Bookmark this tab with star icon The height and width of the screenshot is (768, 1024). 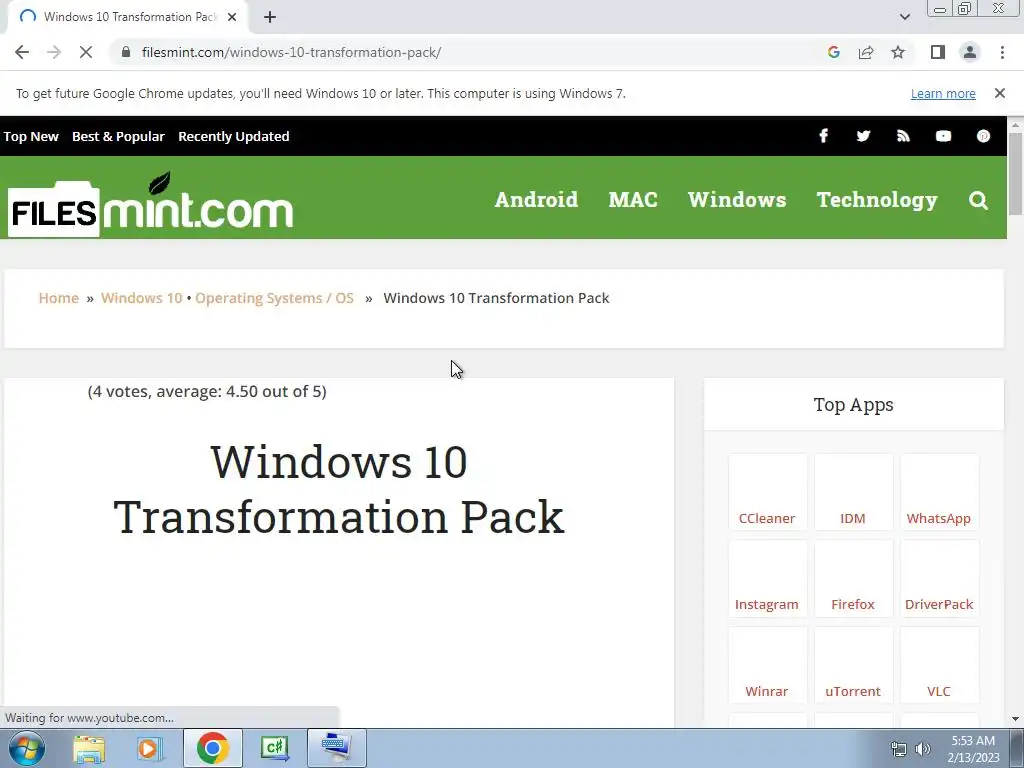click(x=898, y=52)
